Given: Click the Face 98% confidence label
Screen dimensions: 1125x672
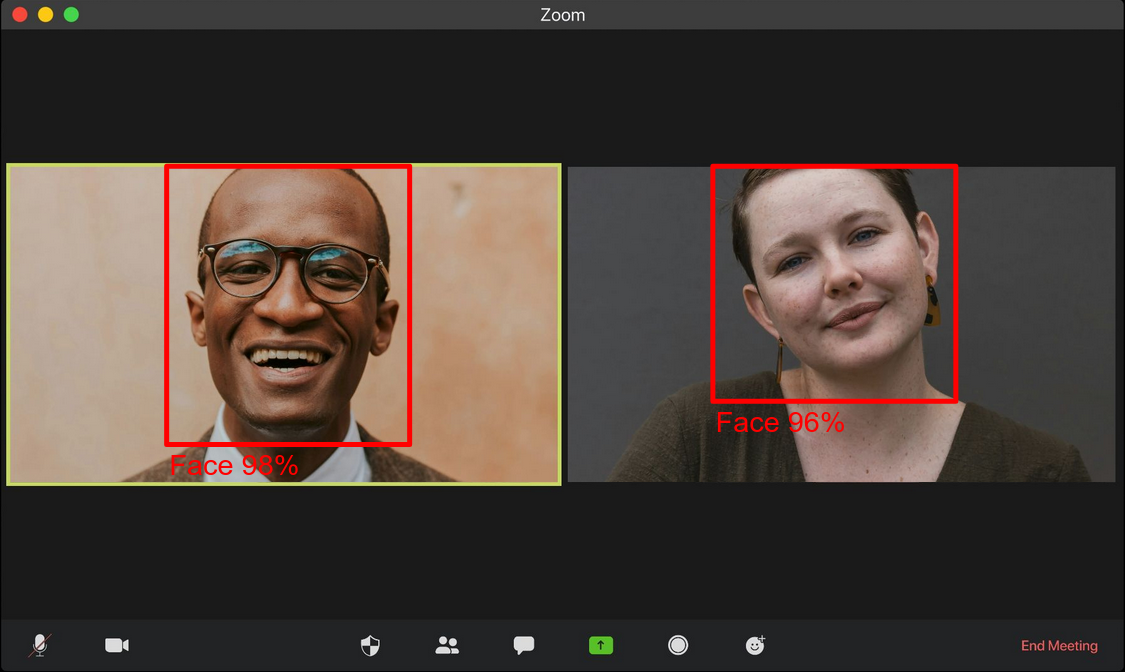Looking at the screenshot, I should (x=235, y=464).
